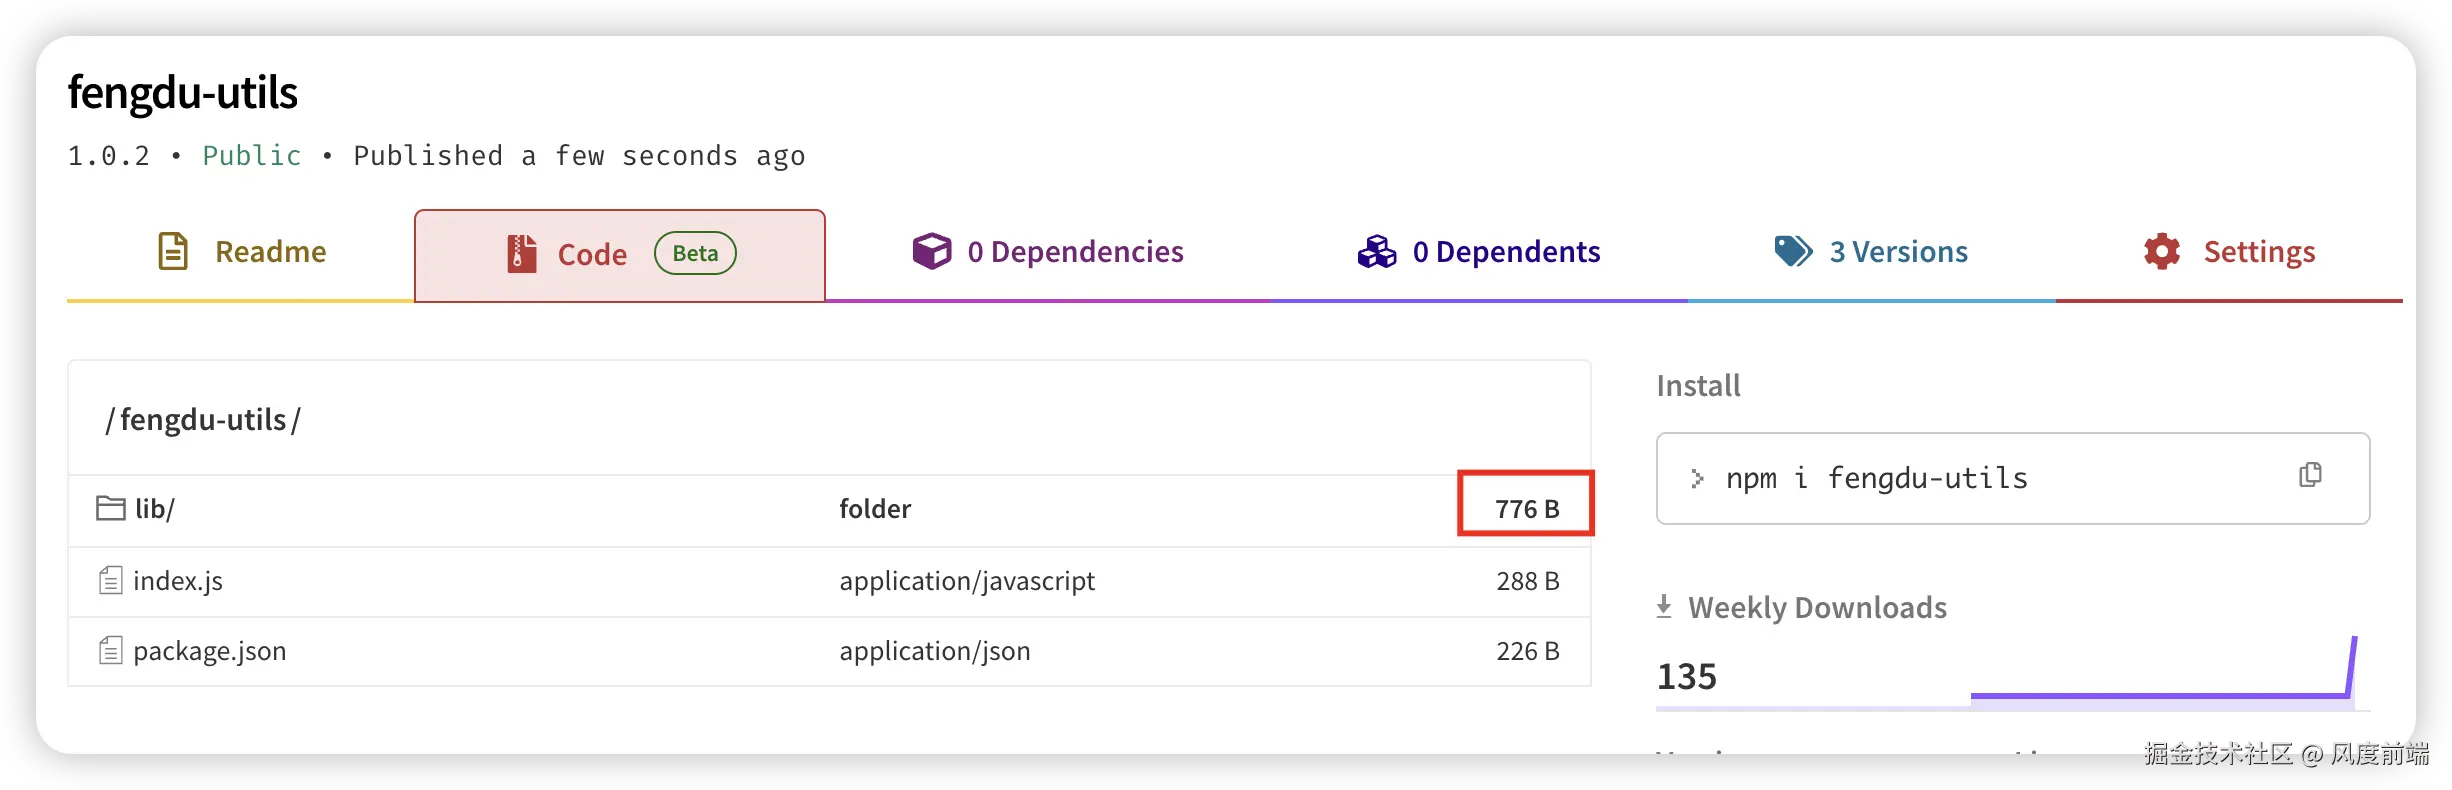Image resolution: width=2452 pixels, height=790 pixels.
Task: Click the lib folder icon
Action: tap(110, 508)
